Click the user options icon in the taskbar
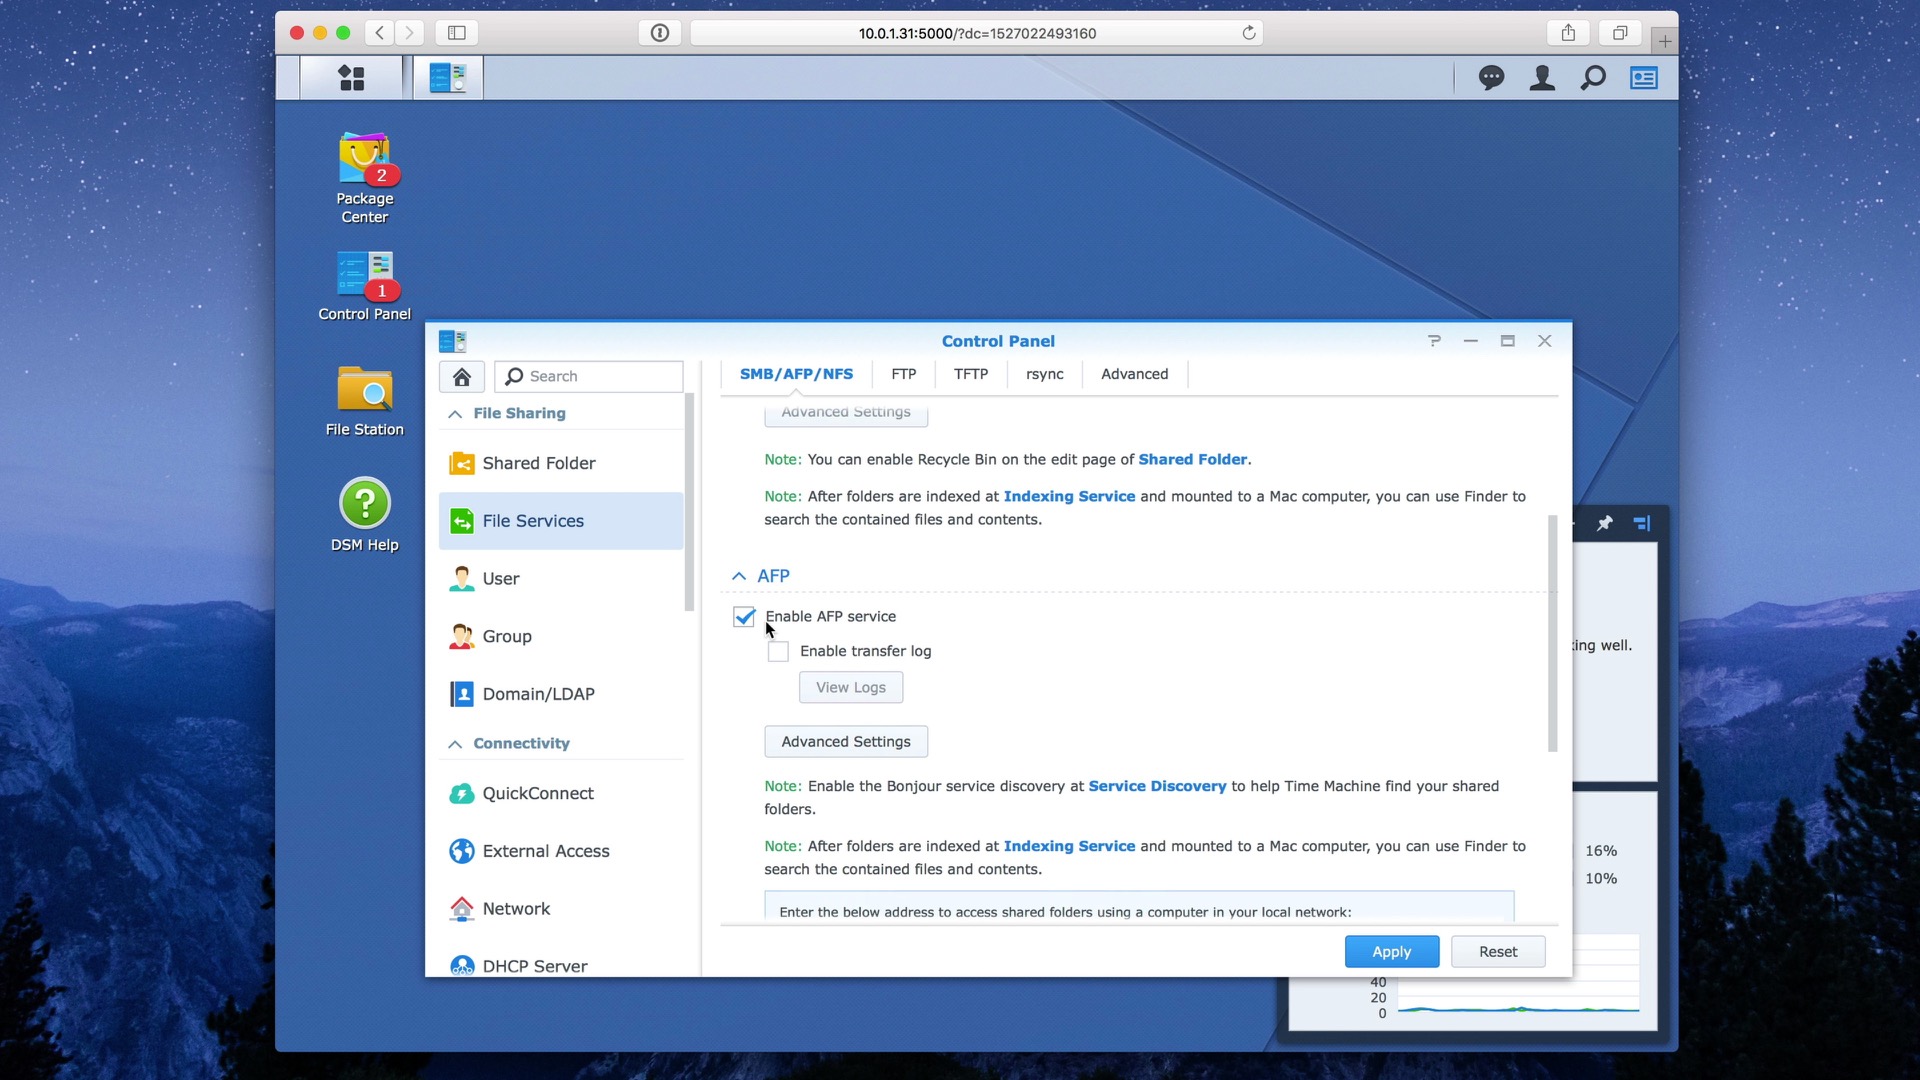 pyautogui.click(x=1542, y=77)
